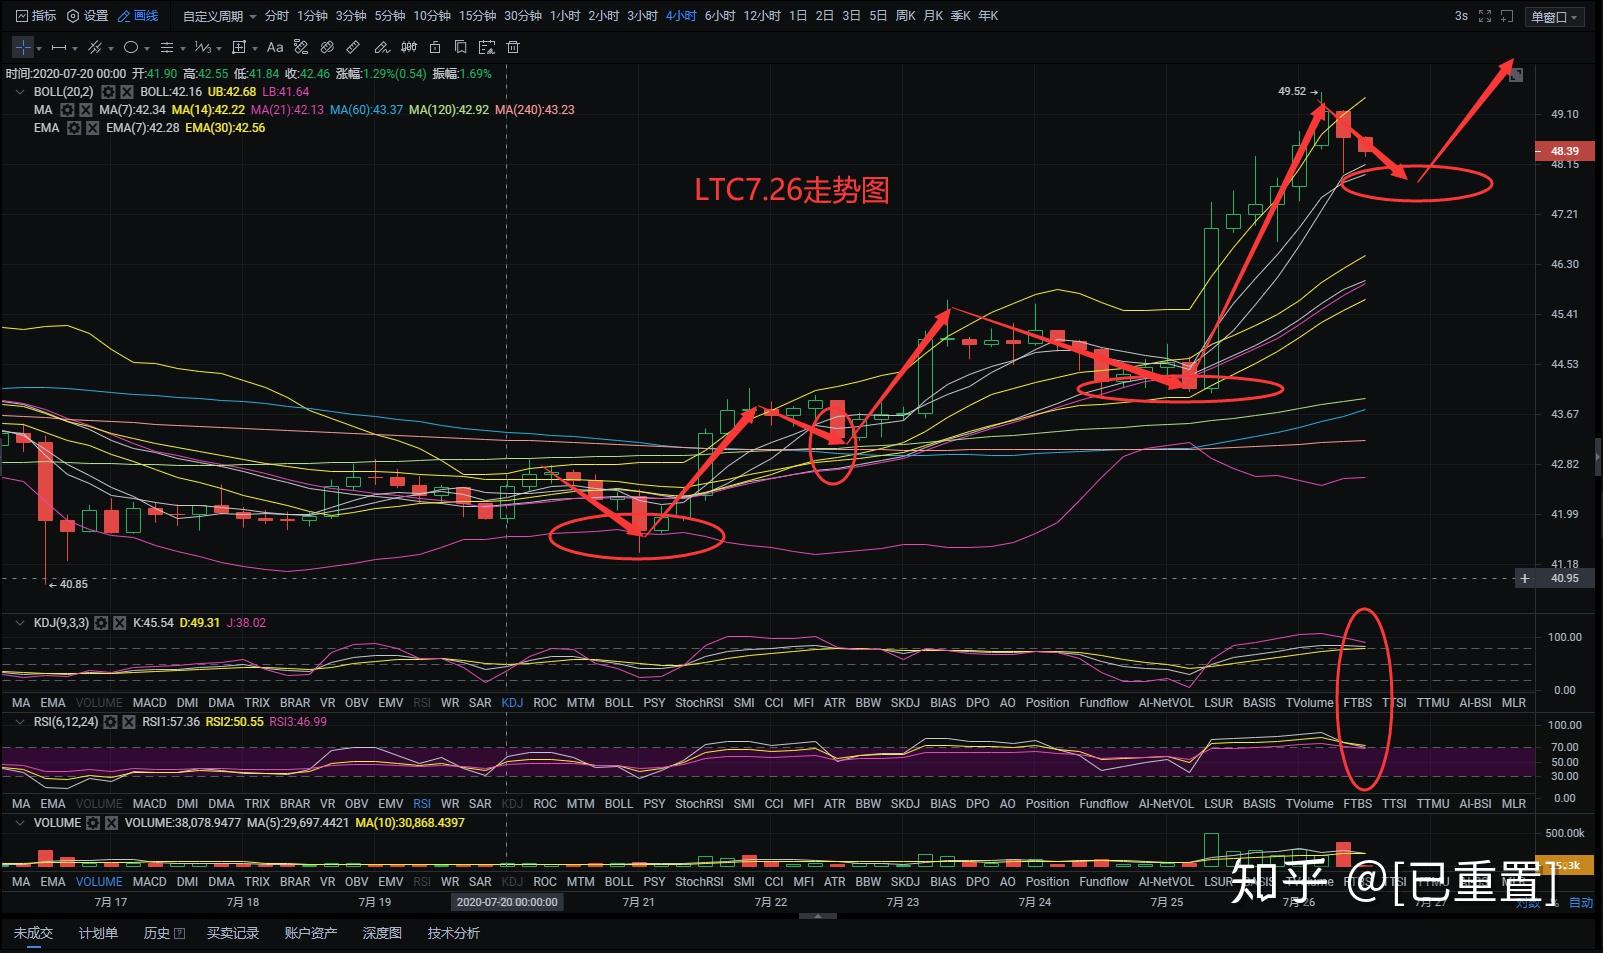
Task: Open dropdown beside wave tool
Action: (219, 48)
